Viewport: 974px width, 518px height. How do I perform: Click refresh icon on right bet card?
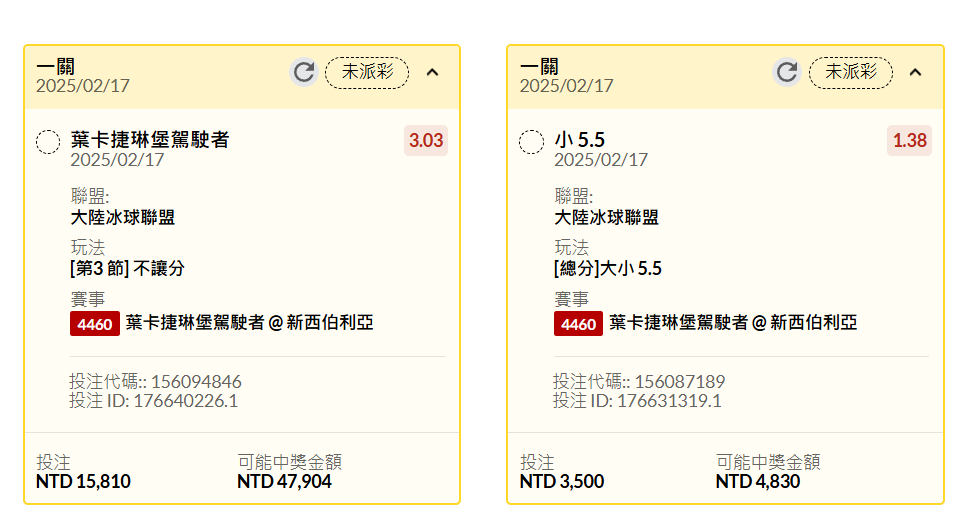click(x=787, y=72)
